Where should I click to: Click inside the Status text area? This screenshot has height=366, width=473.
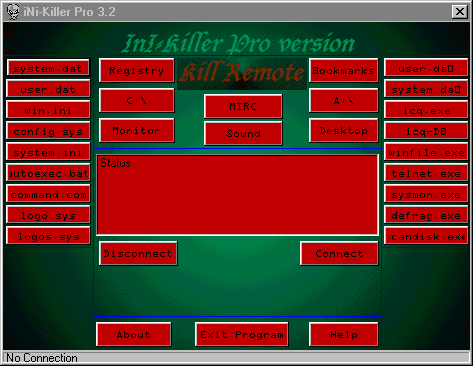(x=238, y=195)
